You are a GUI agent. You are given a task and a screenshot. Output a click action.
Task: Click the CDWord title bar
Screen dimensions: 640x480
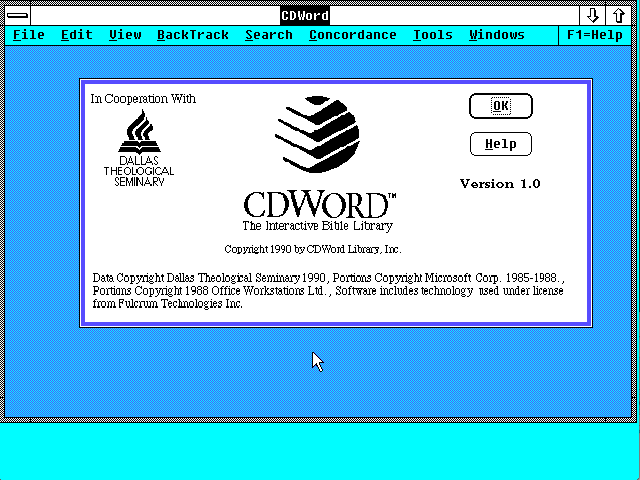tap(305, 16)
